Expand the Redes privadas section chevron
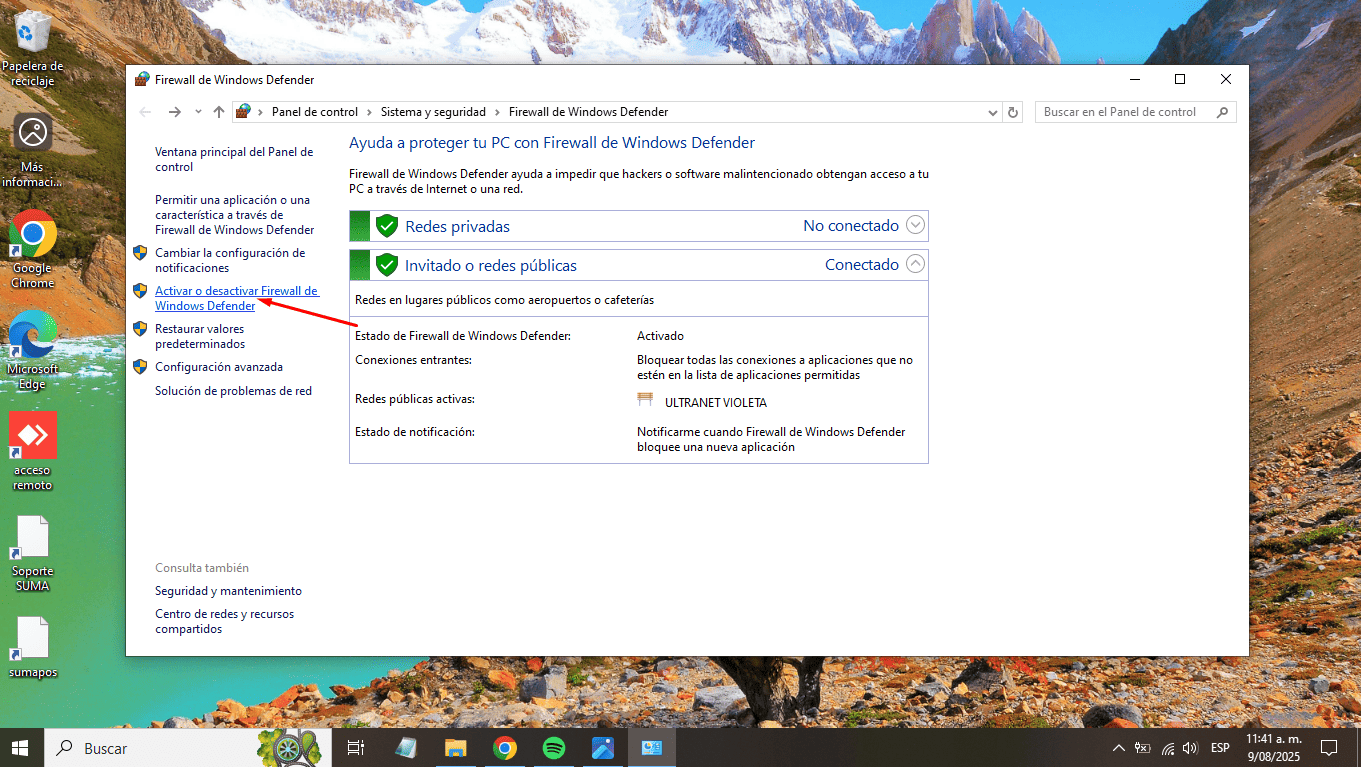This screenshot has width=1361, height=767. coord(915,225)
